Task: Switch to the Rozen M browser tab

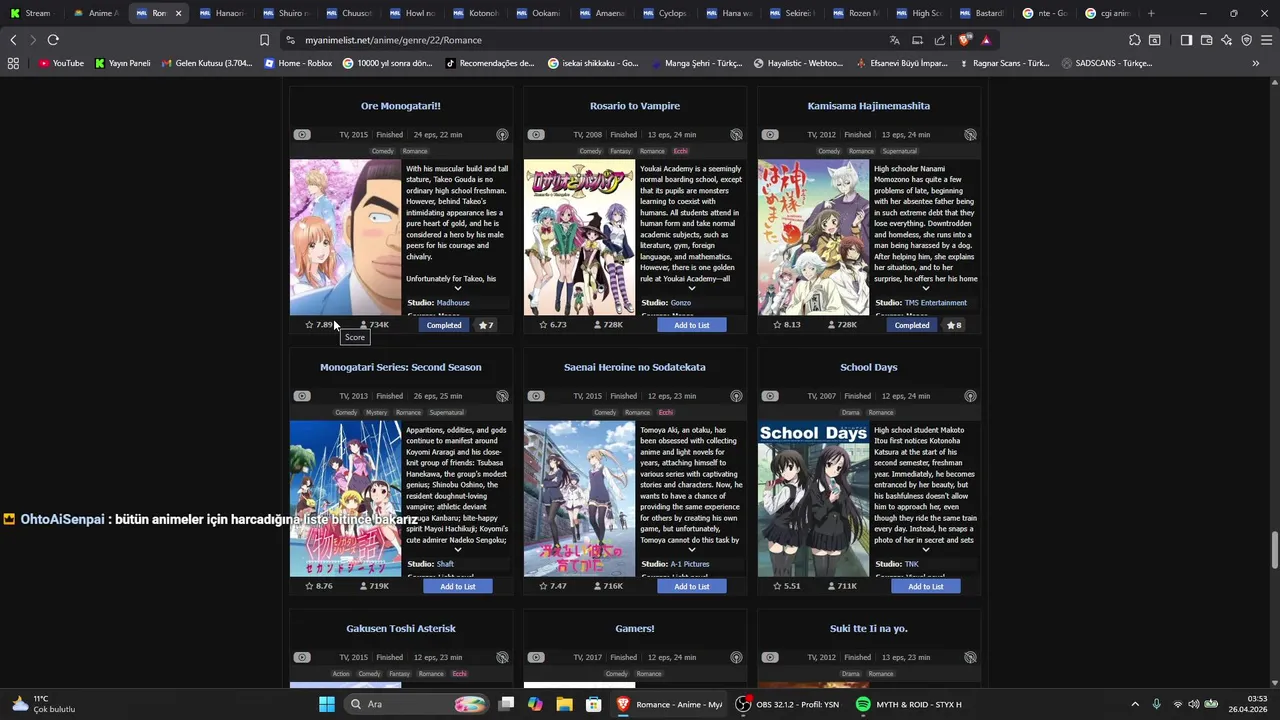Action: (x=855, y=13)
